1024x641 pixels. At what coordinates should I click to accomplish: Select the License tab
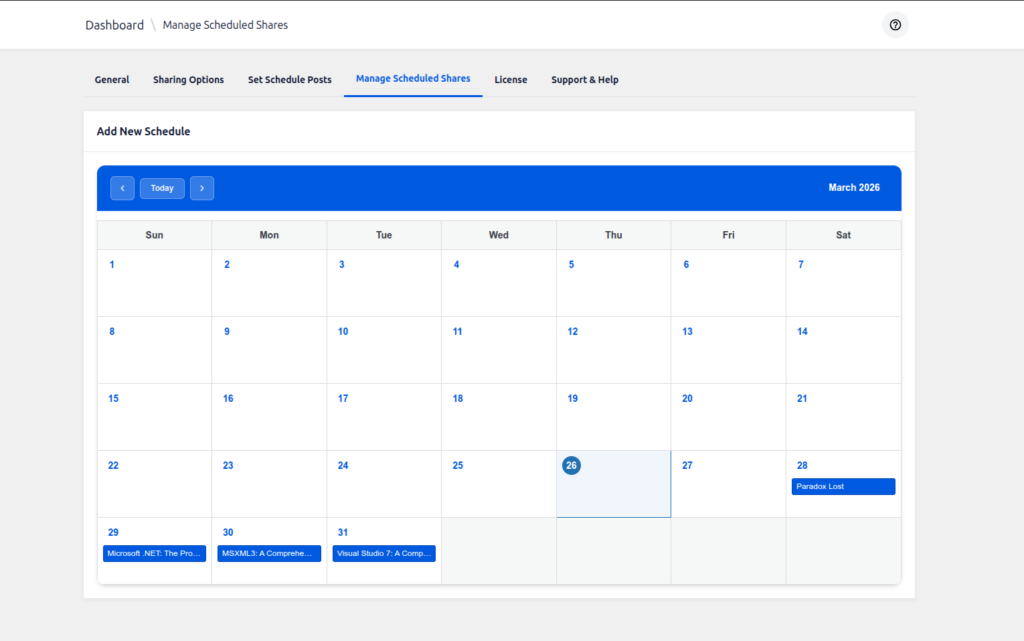click(510, 80)
